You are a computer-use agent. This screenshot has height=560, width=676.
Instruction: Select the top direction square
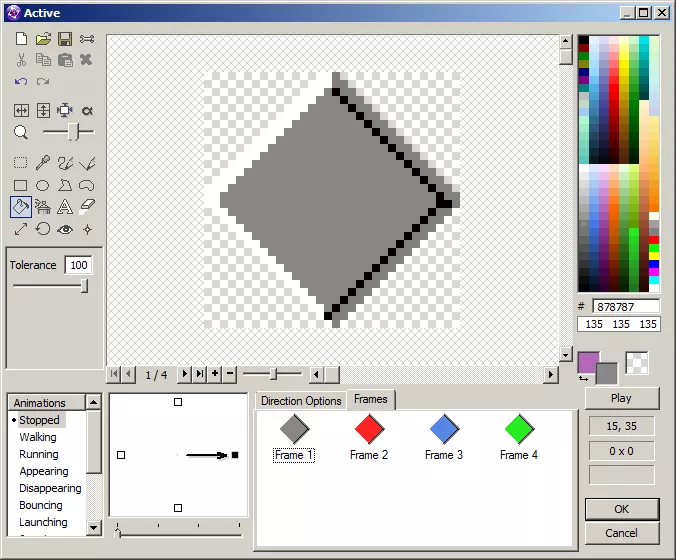[x=178, y=402]
